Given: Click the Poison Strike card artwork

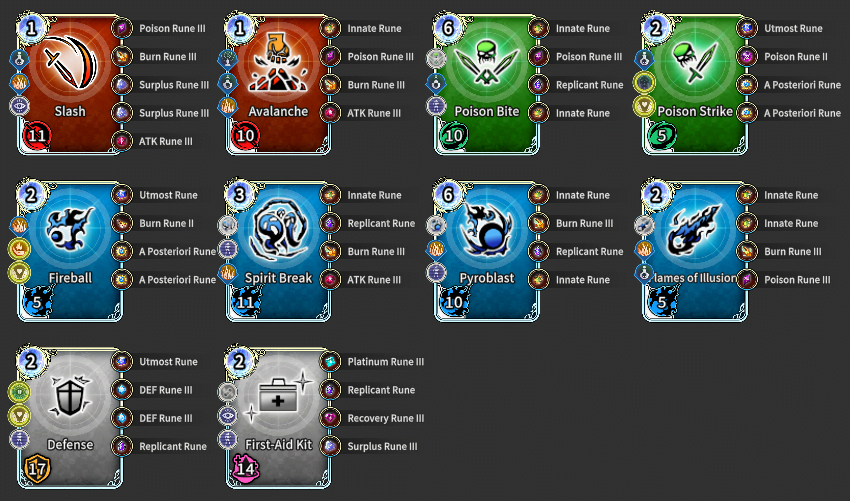Looking at the screenshot, I should 695,62.
